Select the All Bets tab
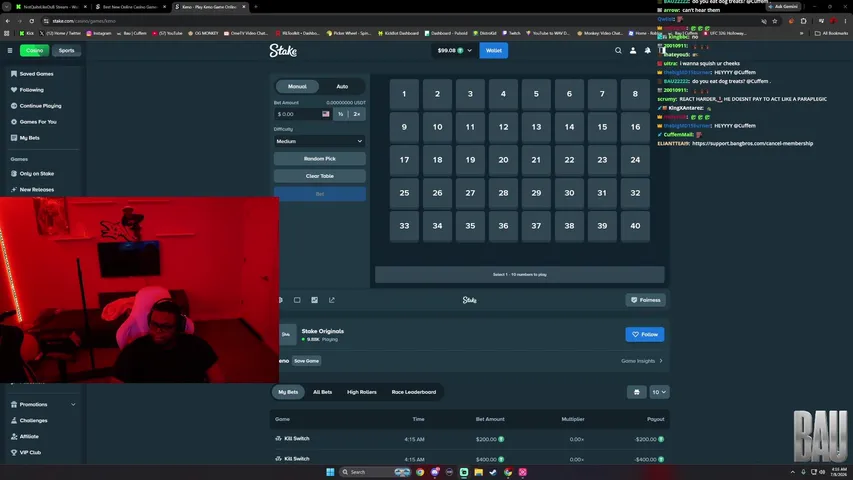This screenshot has width=853, height=480. click(x=323, y=392)
